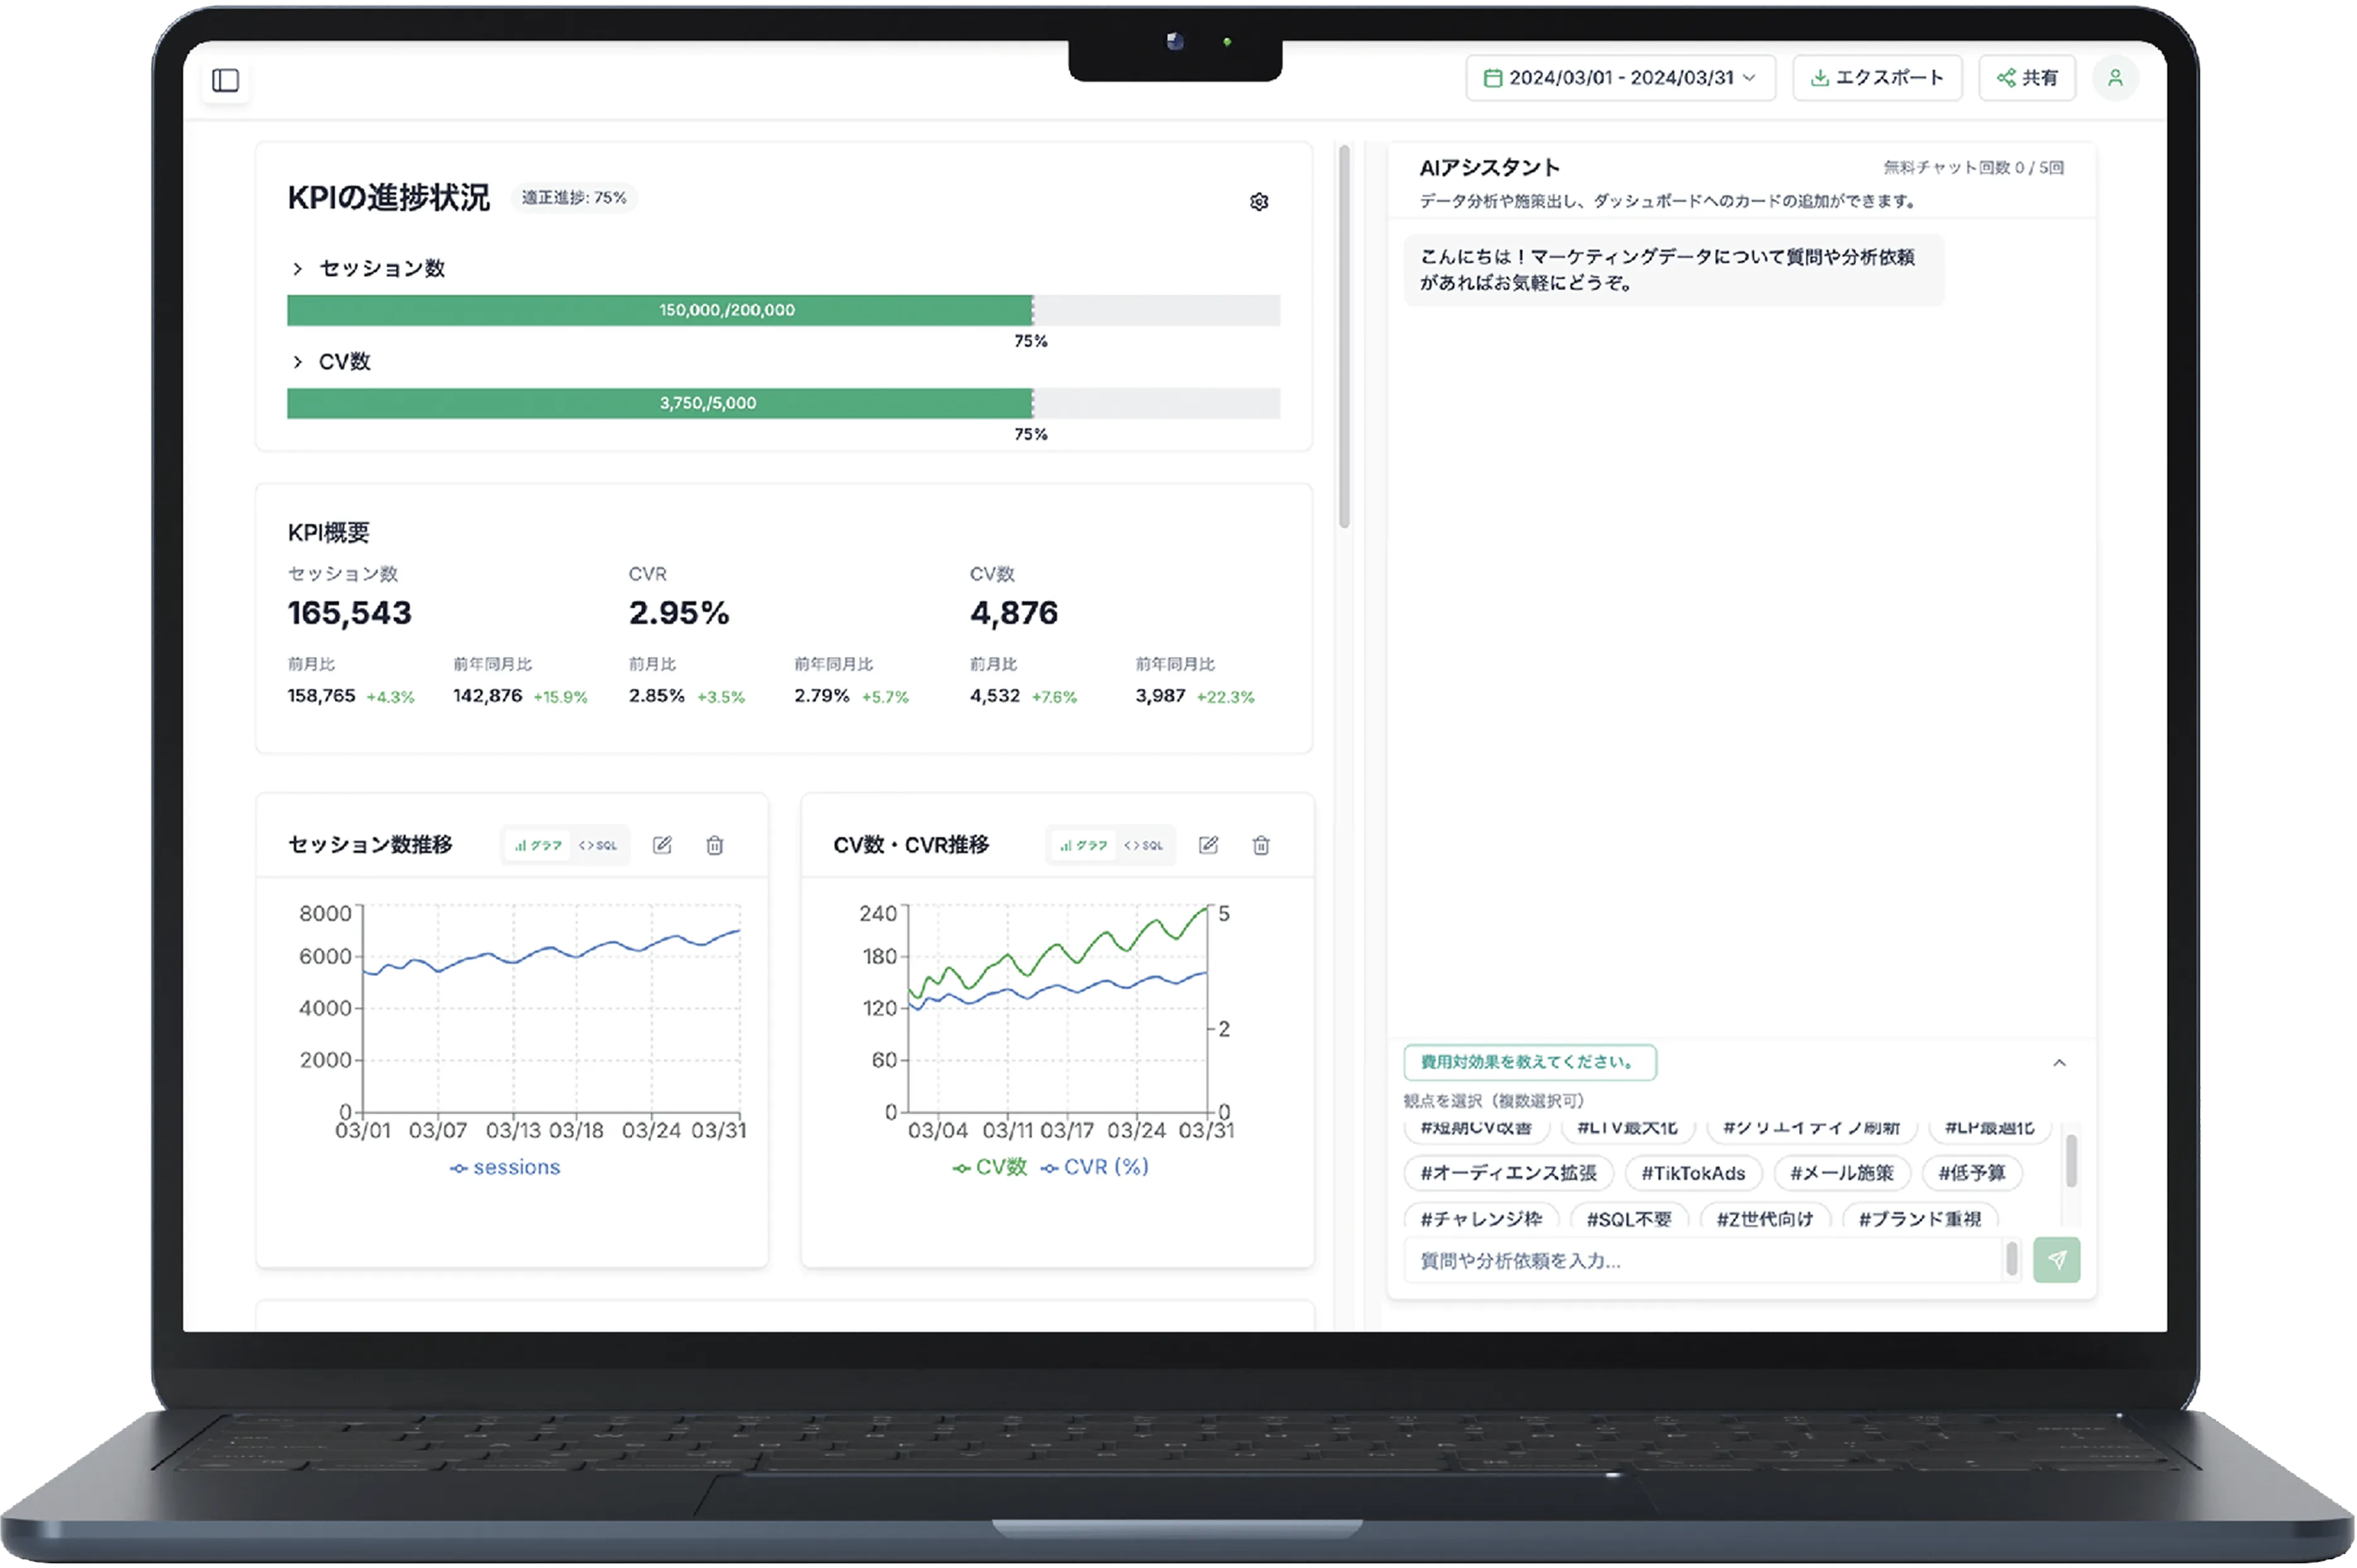Click the 4,876 CV count value
Screen dimensions: 2357x1568
1013,613
